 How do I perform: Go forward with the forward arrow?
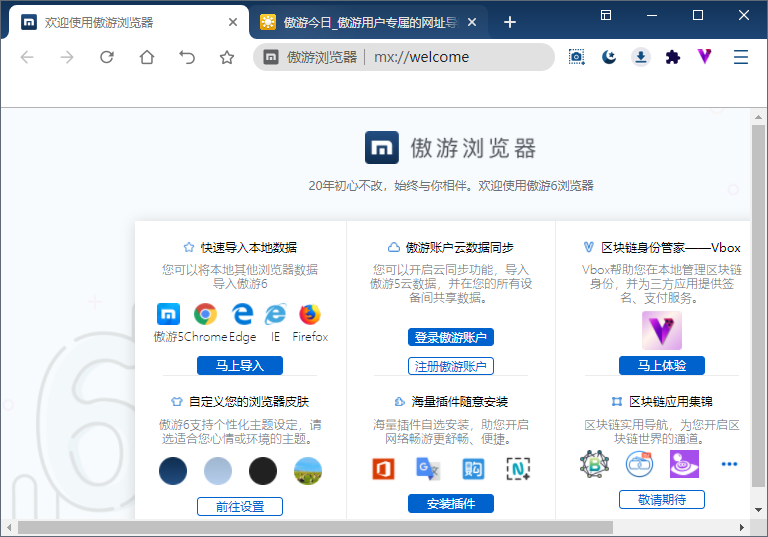tap(67, 57)
